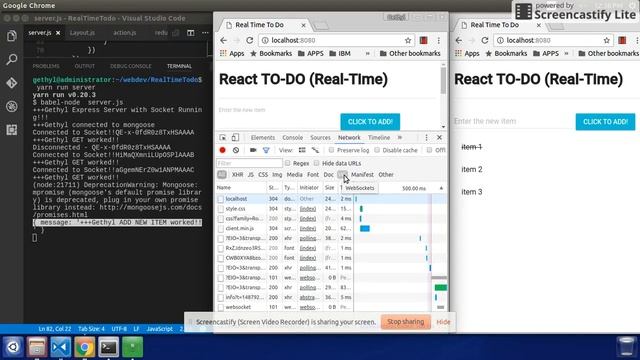Expand hidden bookmarks in left Chrome window
The image size is (640, 360).
coord(367,53)
